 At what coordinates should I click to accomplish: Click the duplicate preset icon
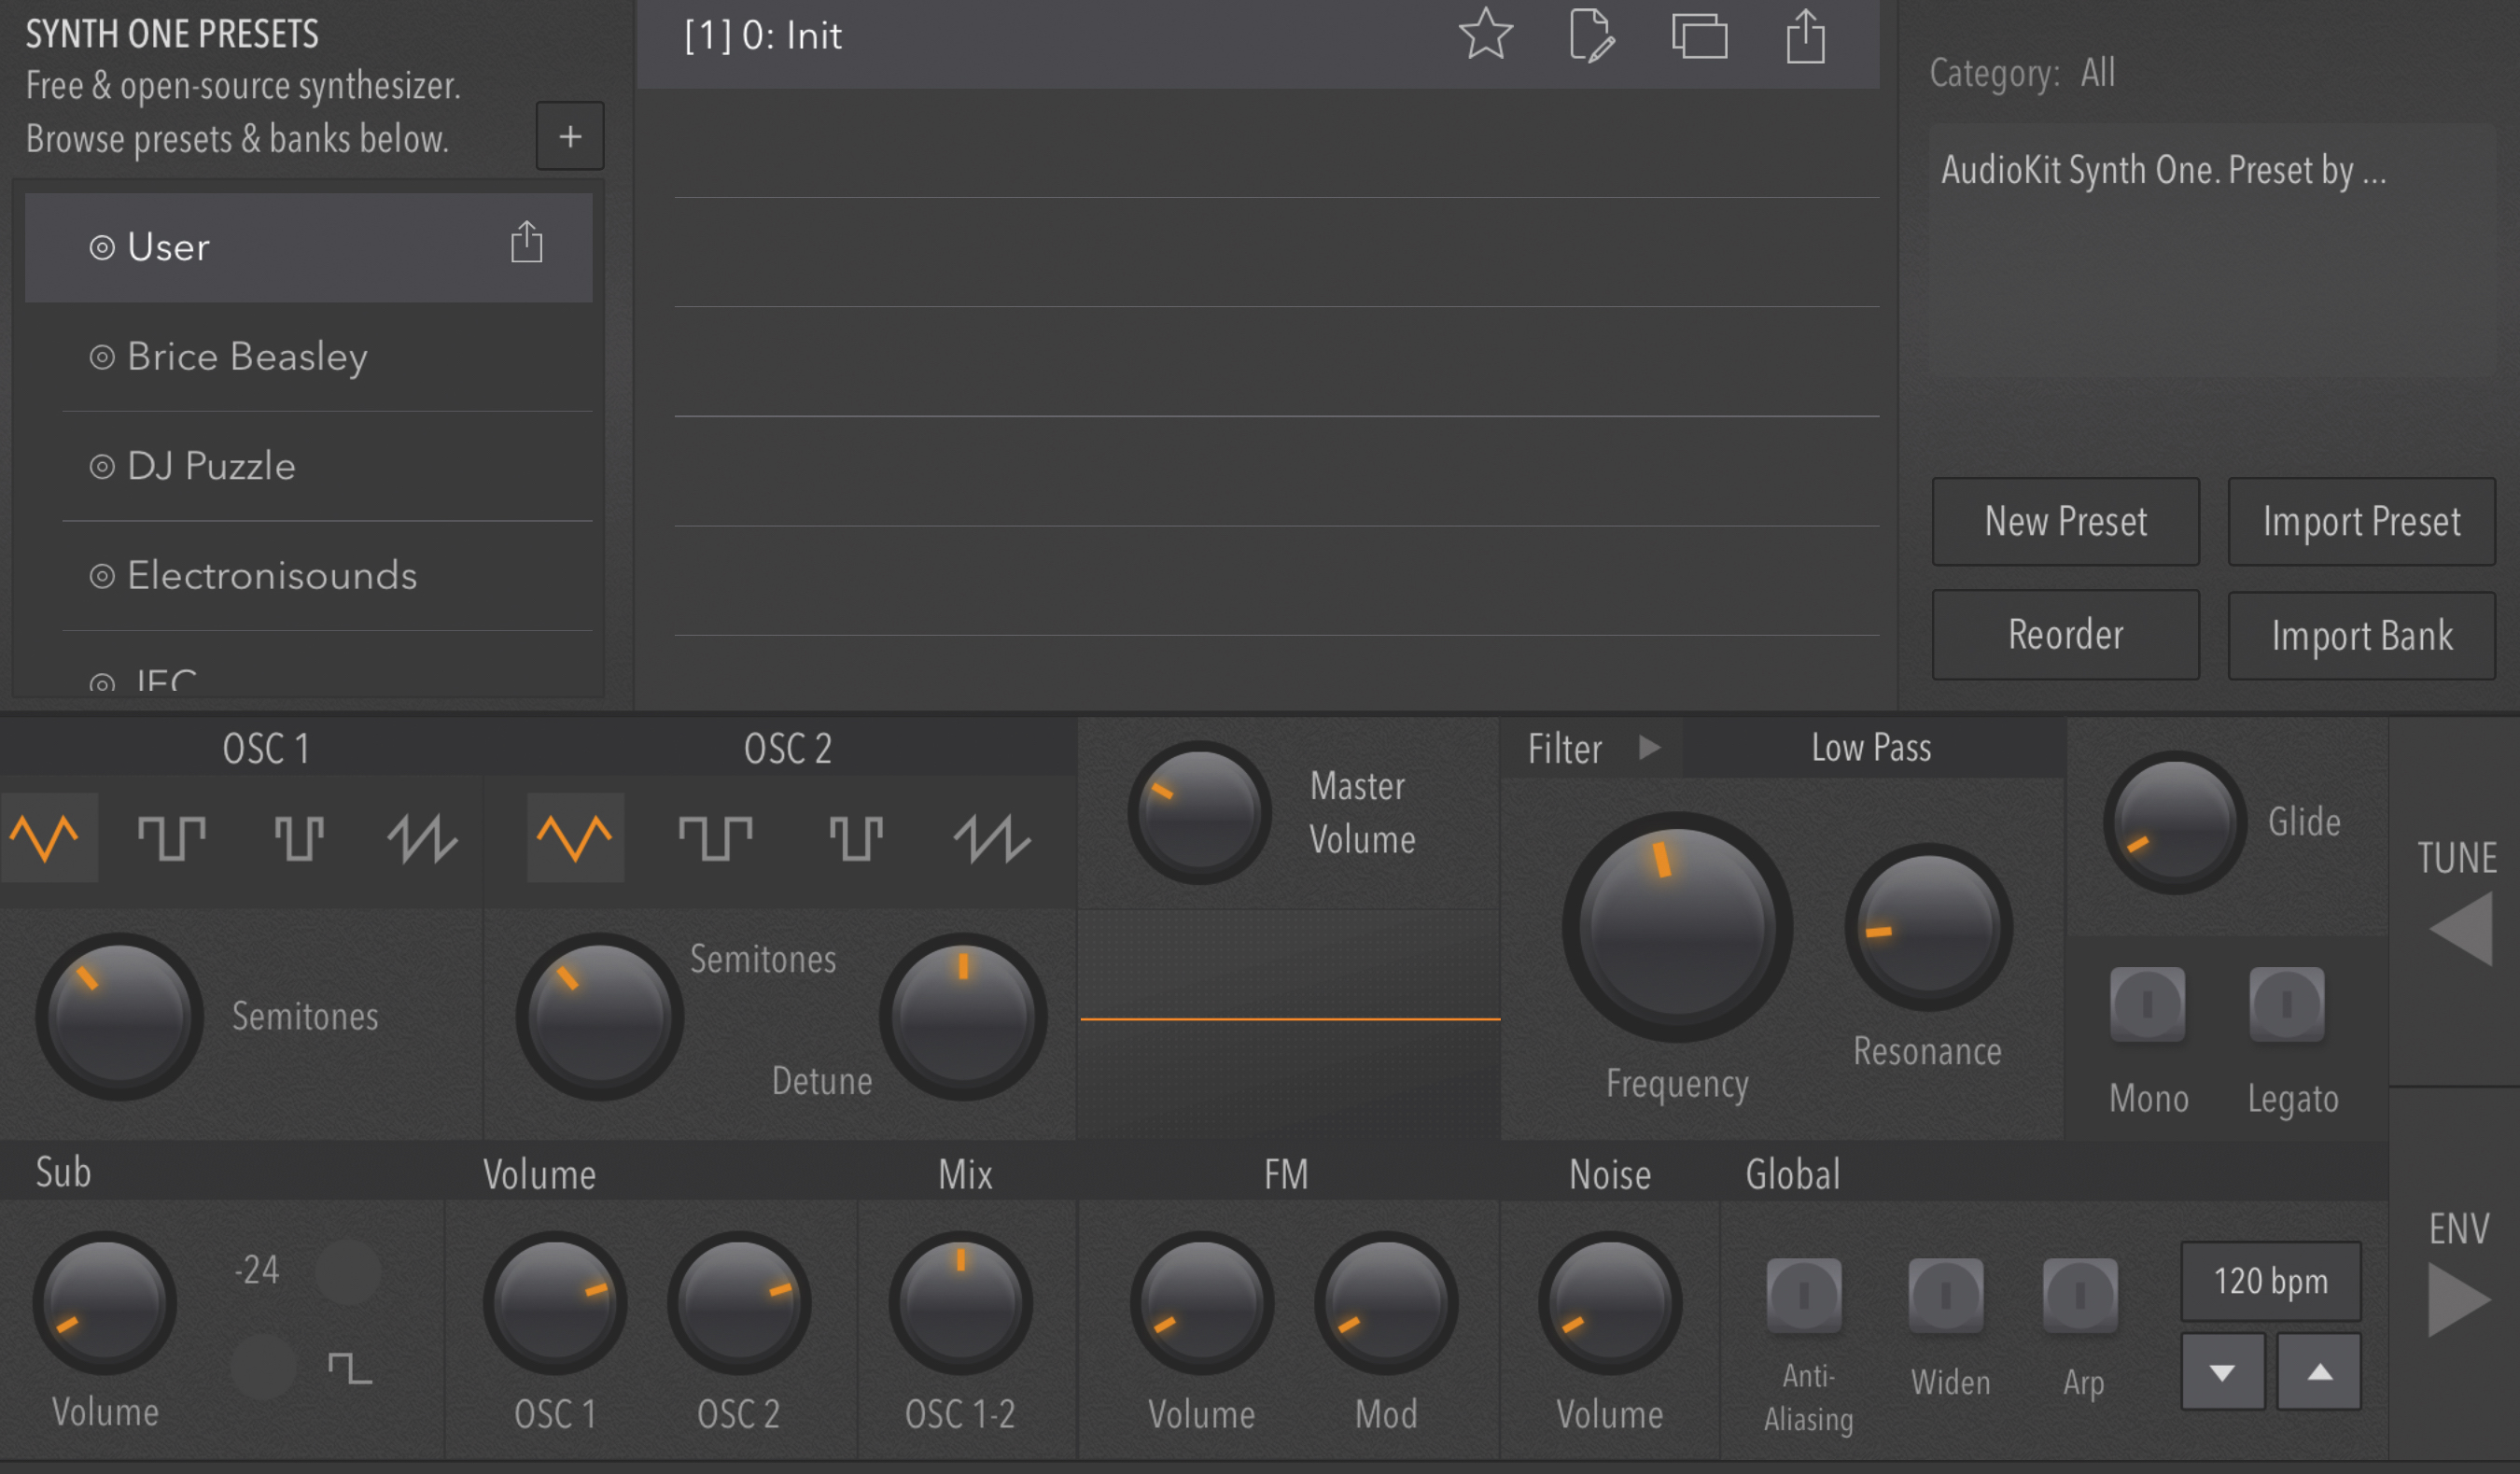coord(1699,36)
